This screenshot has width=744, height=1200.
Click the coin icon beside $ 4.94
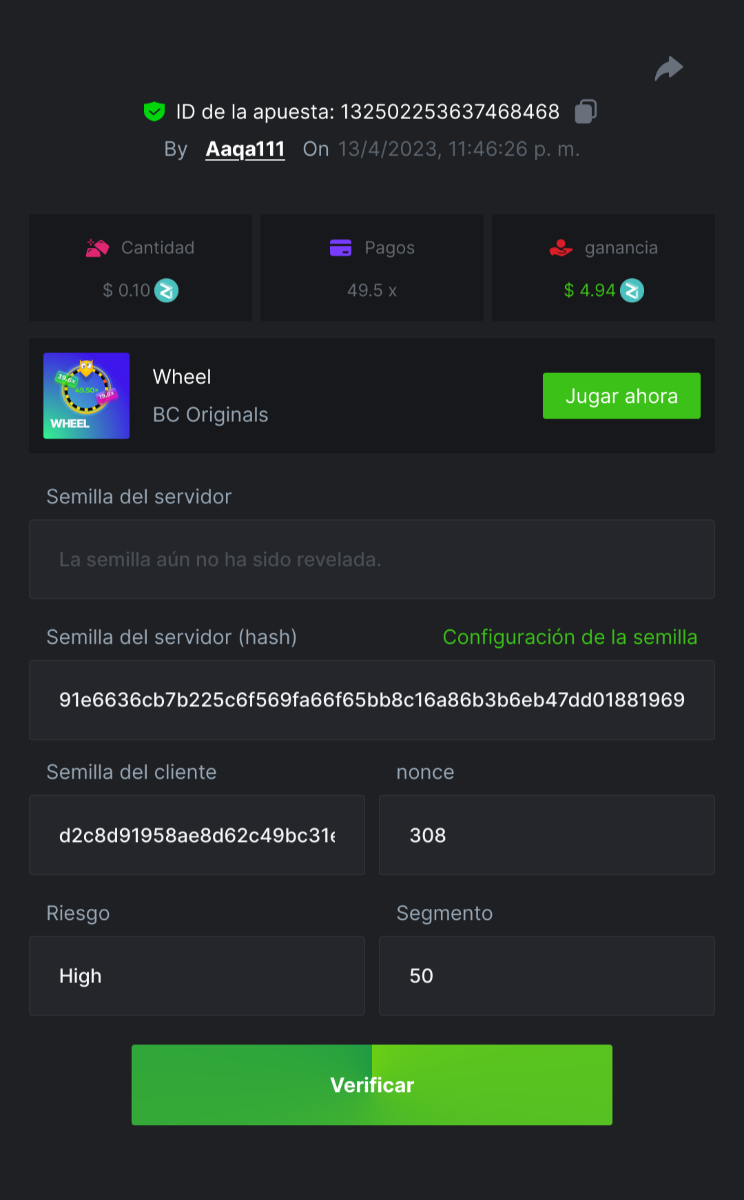[x=632, y=291]
